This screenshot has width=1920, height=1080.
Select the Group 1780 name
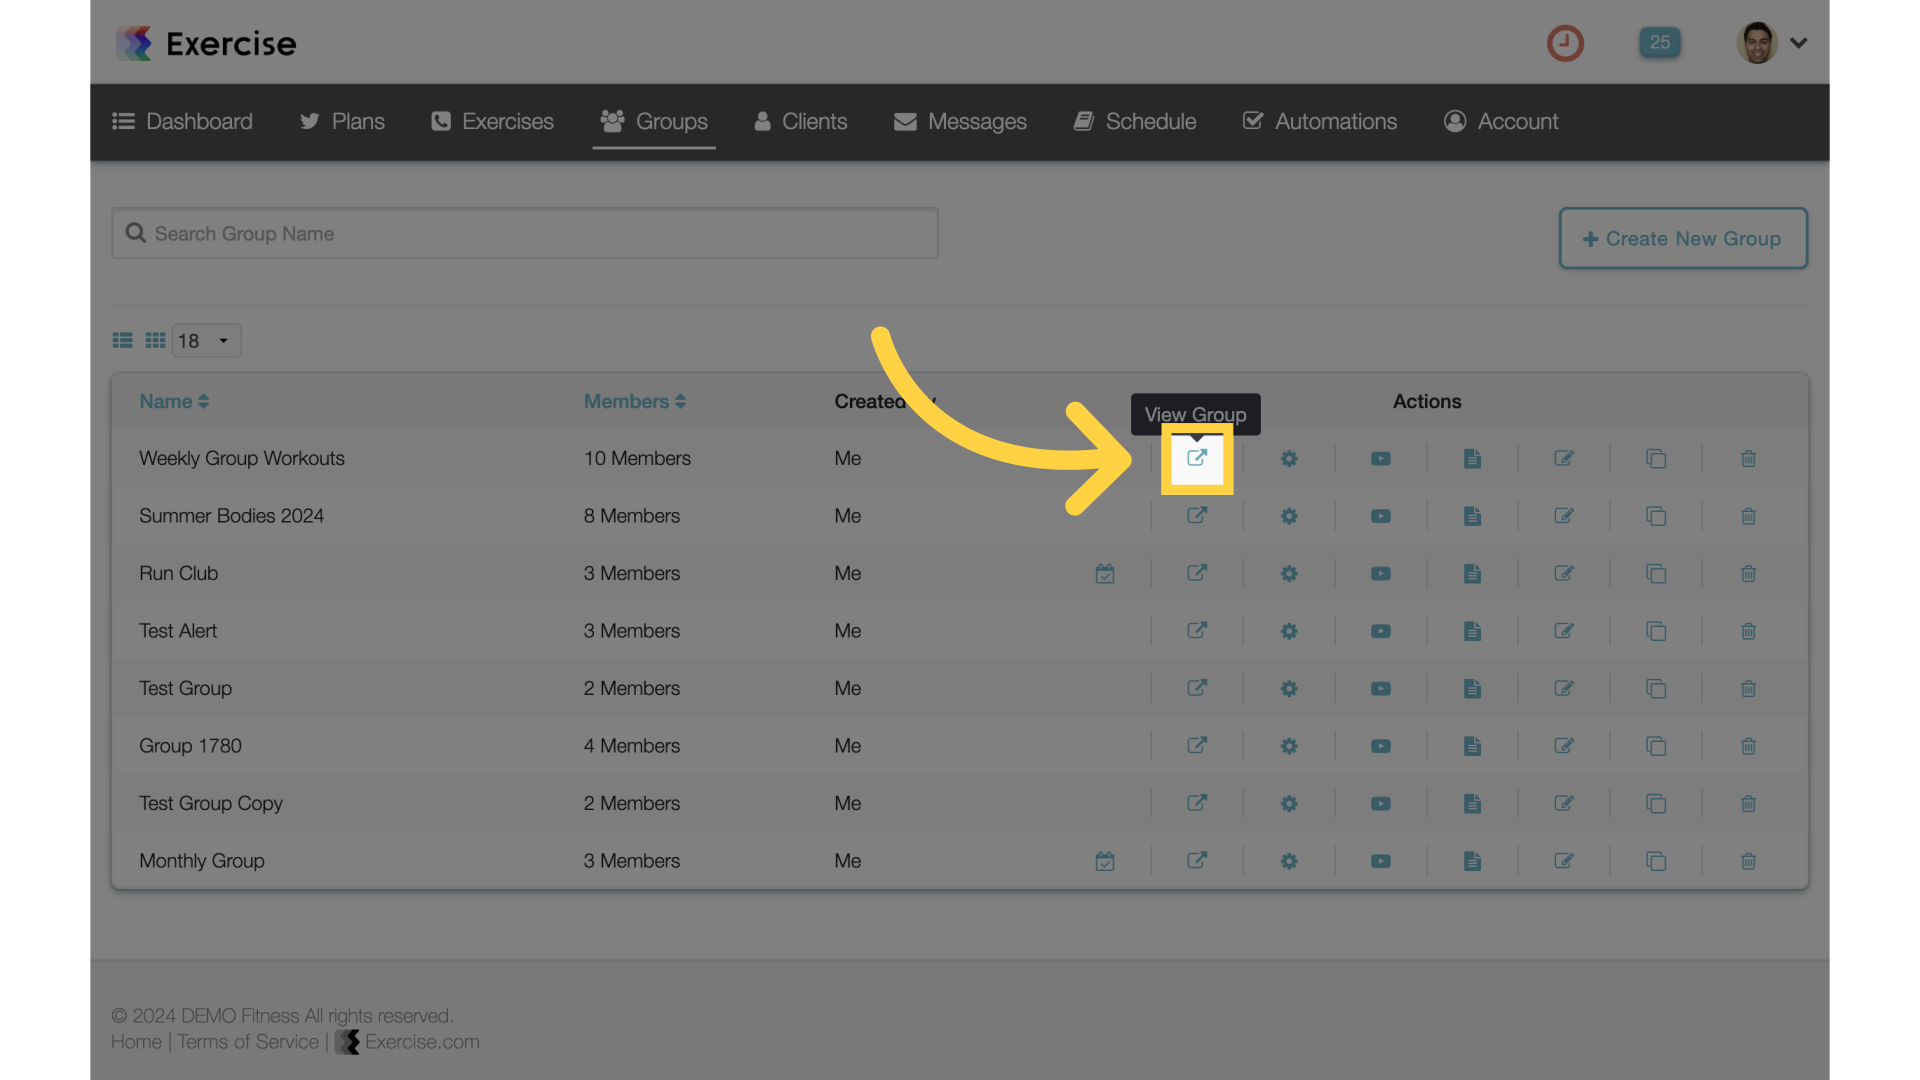click(x=190, y=746)
